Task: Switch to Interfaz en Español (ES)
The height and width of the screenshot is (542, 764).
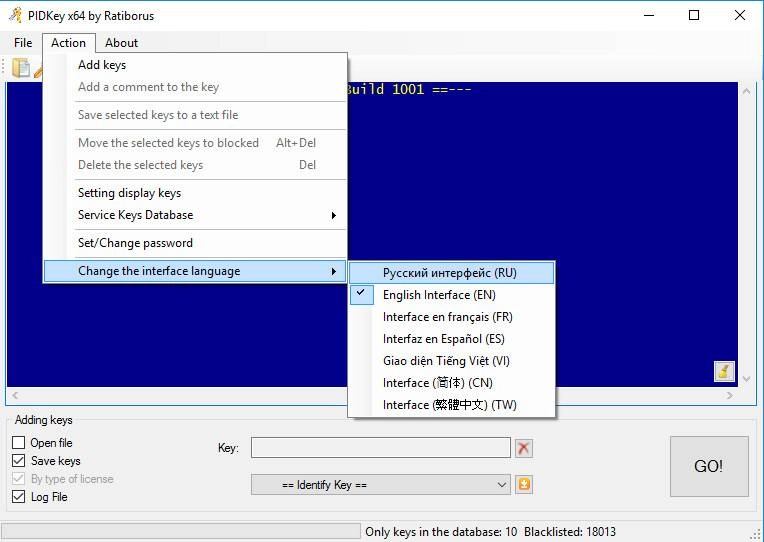Action: [452, 339]
